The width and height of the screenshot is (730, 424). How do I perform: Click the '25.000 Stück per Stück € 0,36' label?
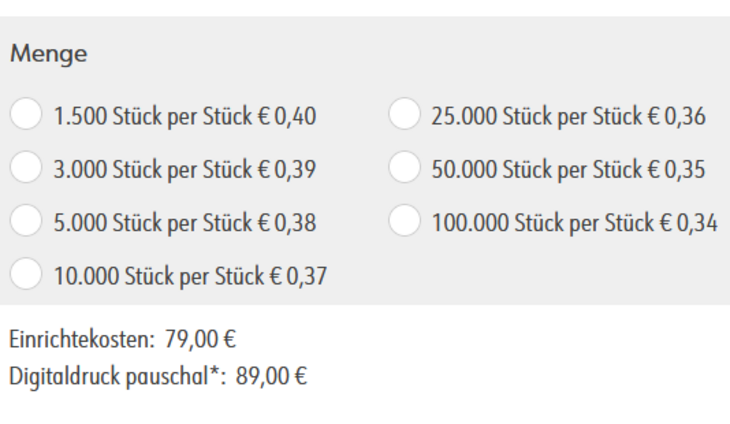(568, 117)
